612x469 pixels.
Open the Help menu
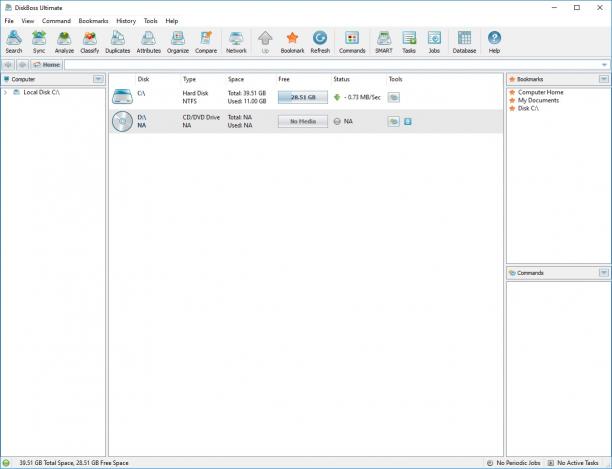171,21
